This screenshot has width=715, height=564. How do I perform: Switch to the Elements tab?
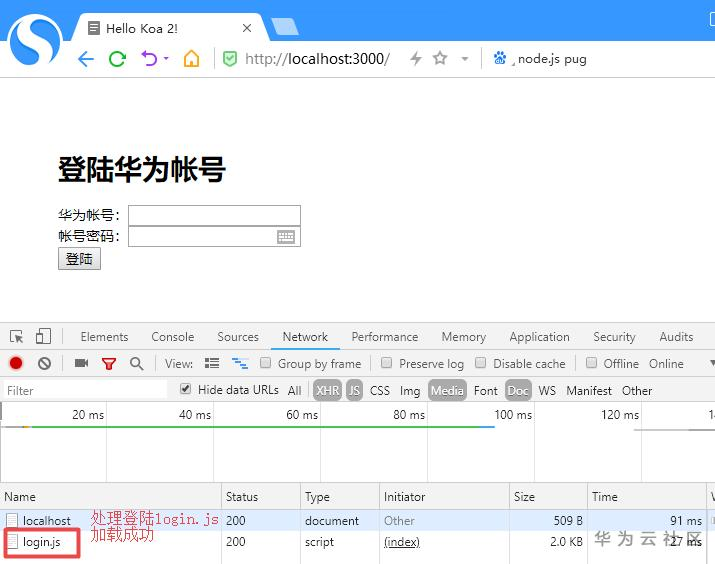pyautogui.click(x=104, y=336)
